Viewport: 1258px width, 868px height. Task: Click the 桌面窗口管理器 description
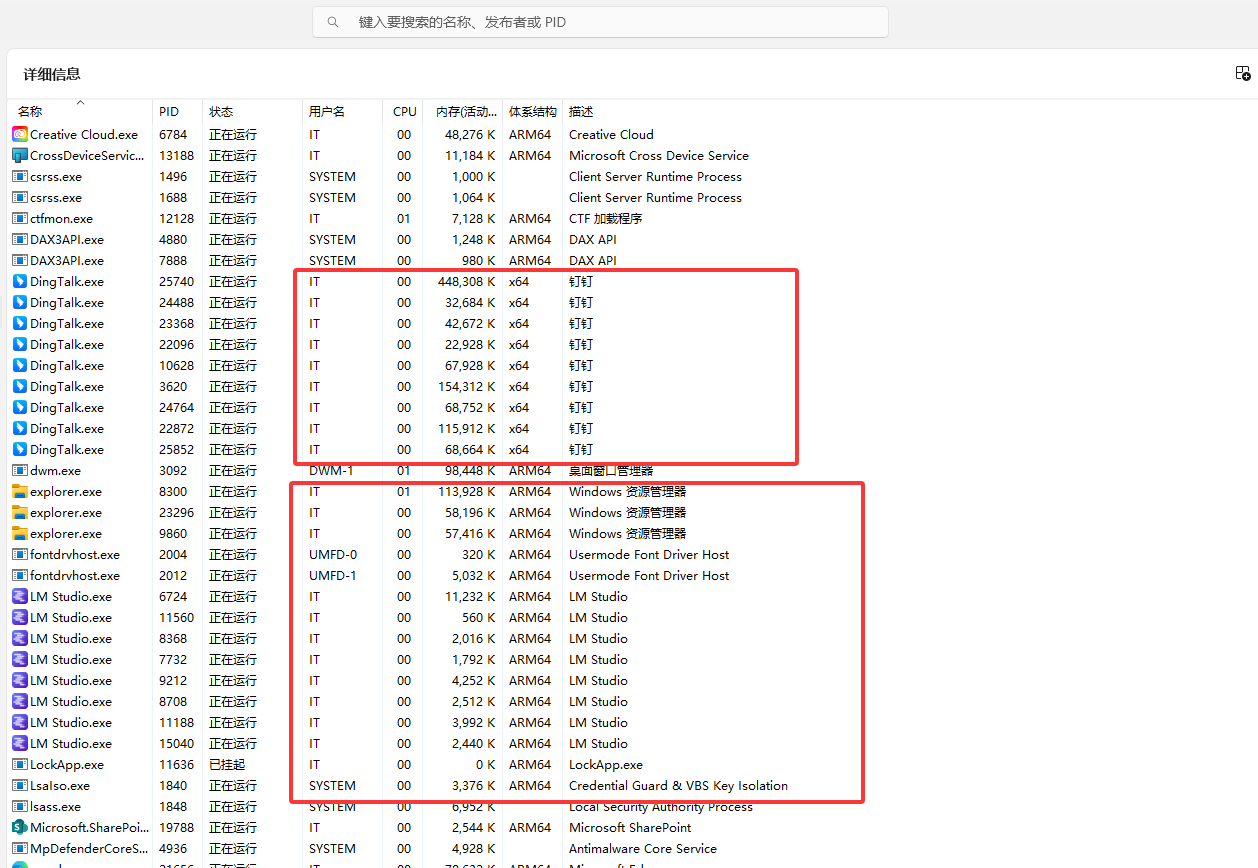coord(611,470)
